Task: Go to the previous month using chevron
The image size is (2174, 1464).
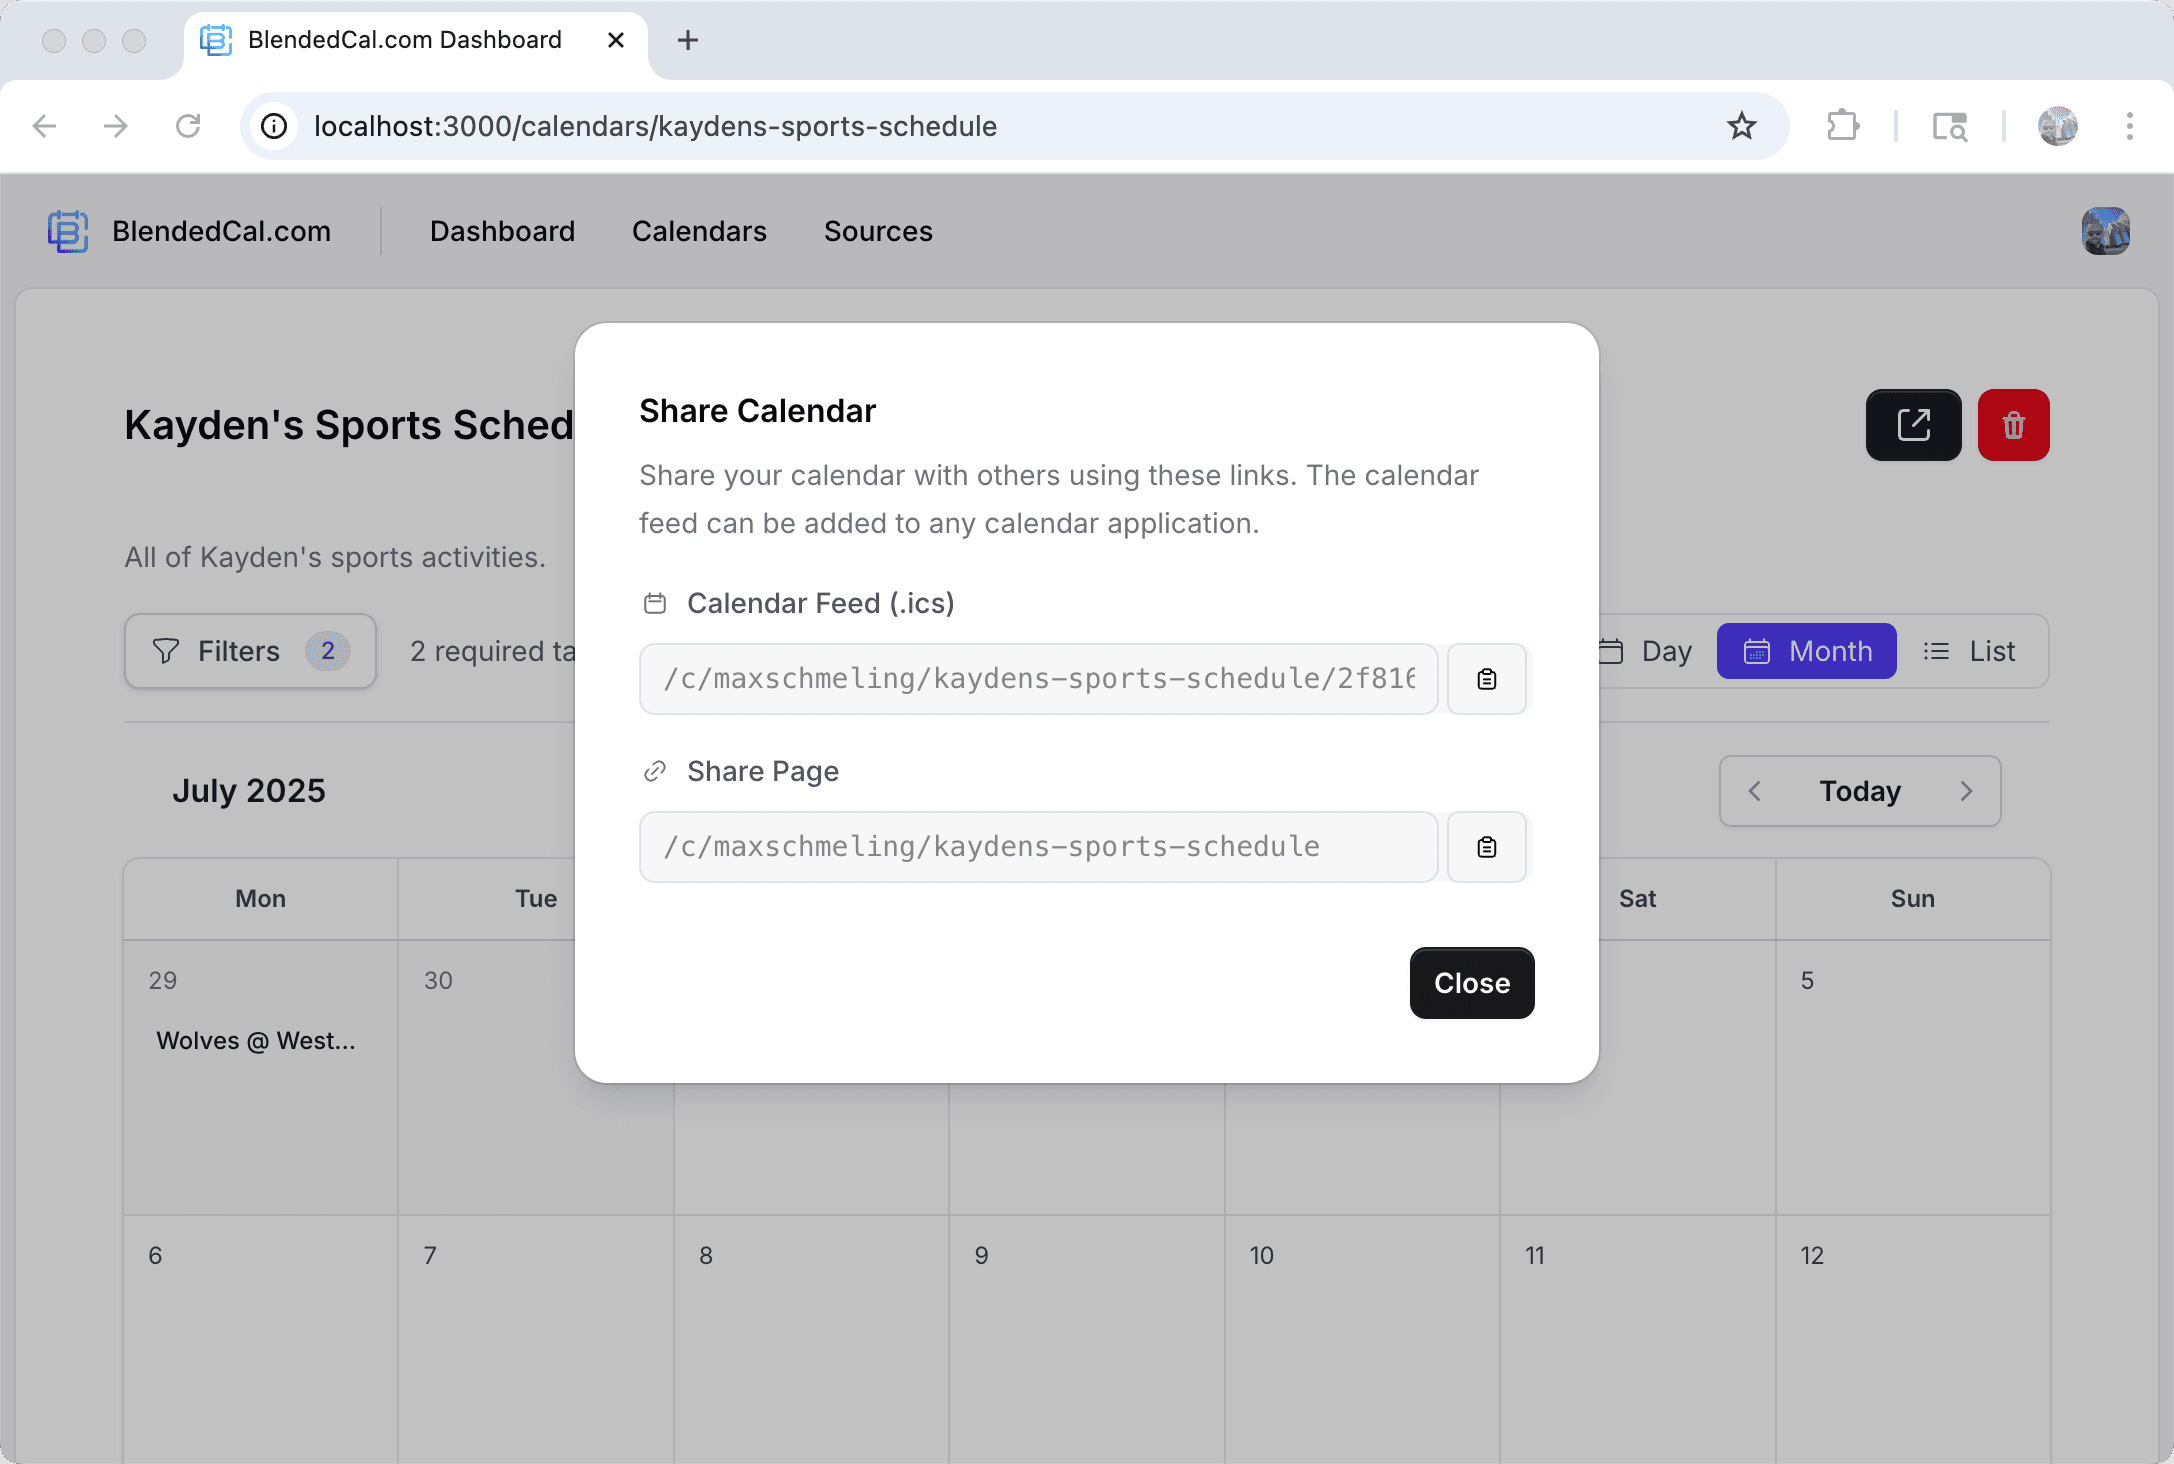Action: 1754,791
